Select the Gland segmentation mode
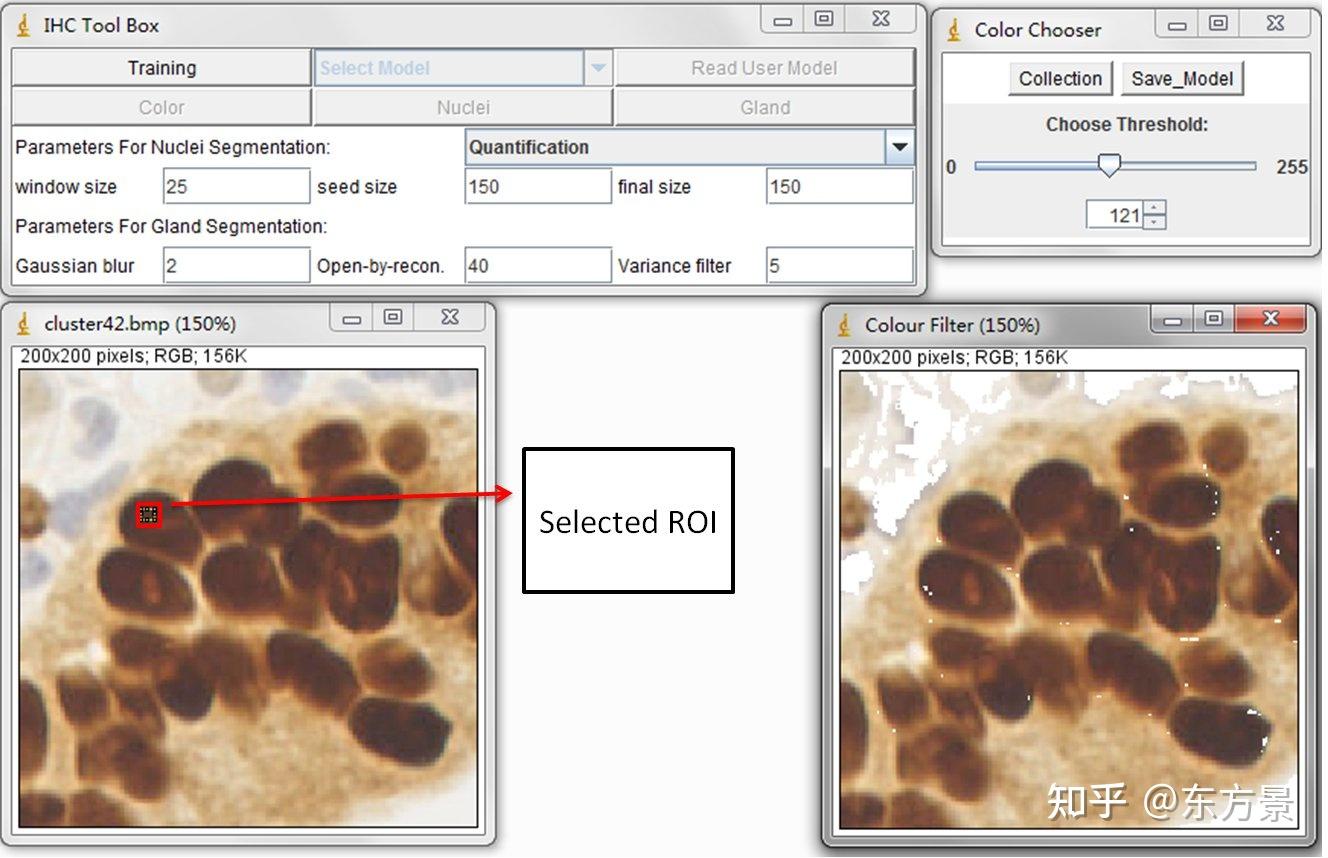Screen dimensions: 1328x858 click(765, 106)
